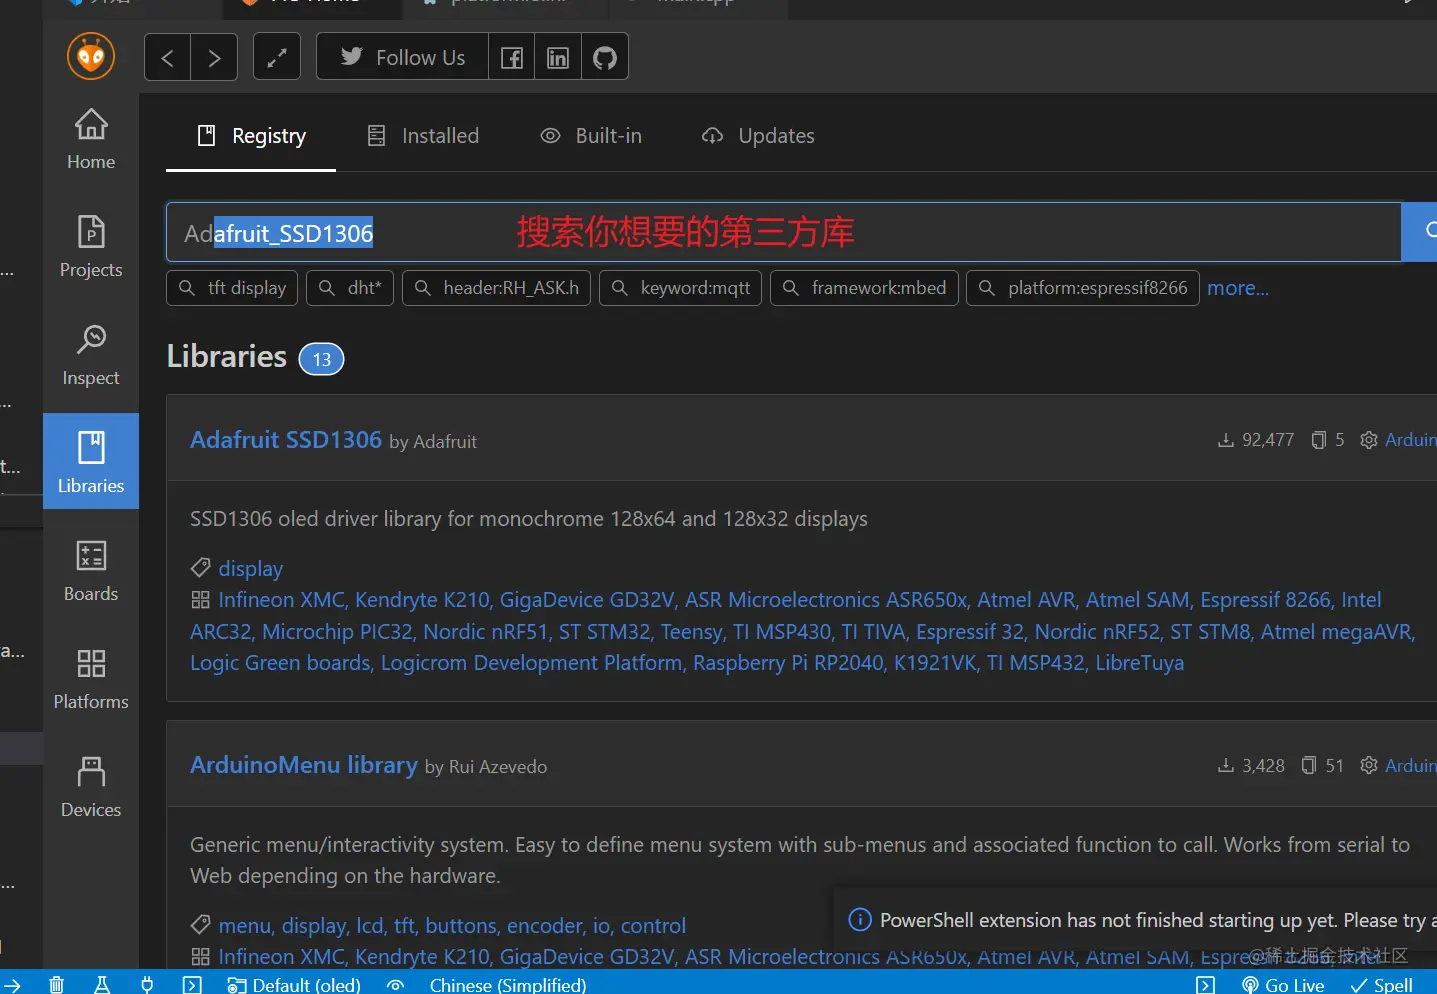Select the 'tft display' search suggestion

233,288
